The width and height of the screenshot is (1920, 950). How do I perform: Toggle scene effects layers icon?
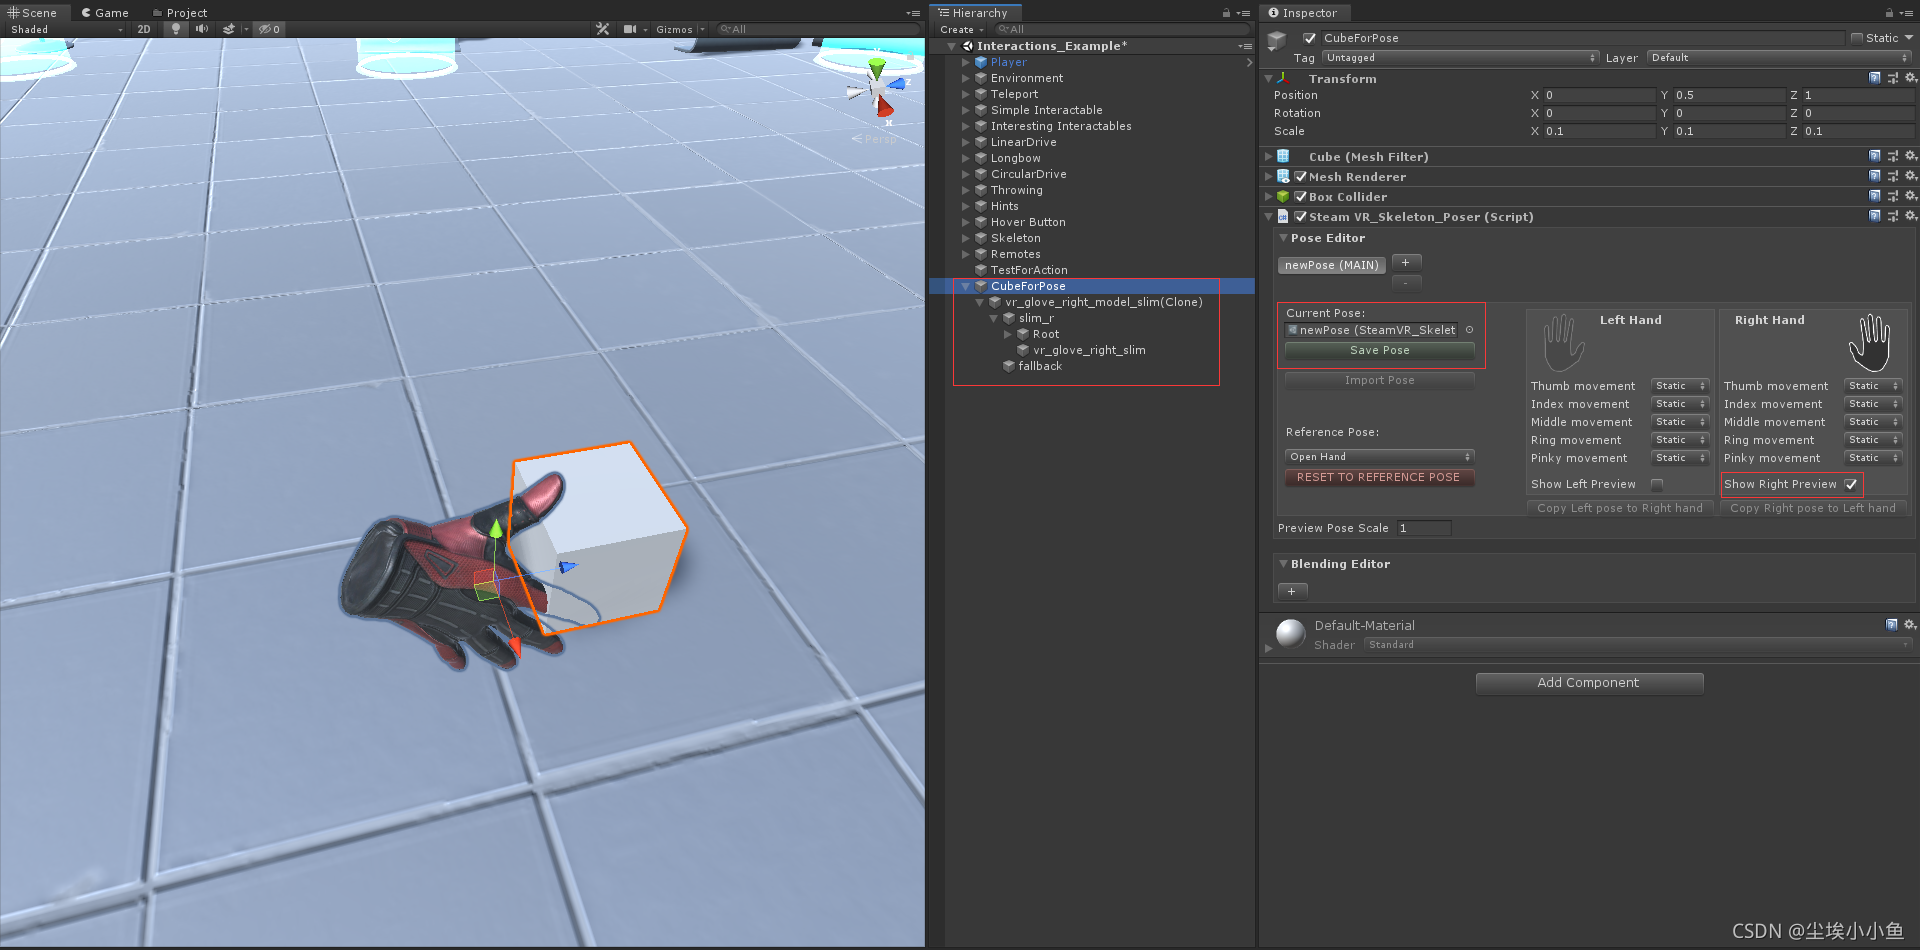tap(229, 29)
